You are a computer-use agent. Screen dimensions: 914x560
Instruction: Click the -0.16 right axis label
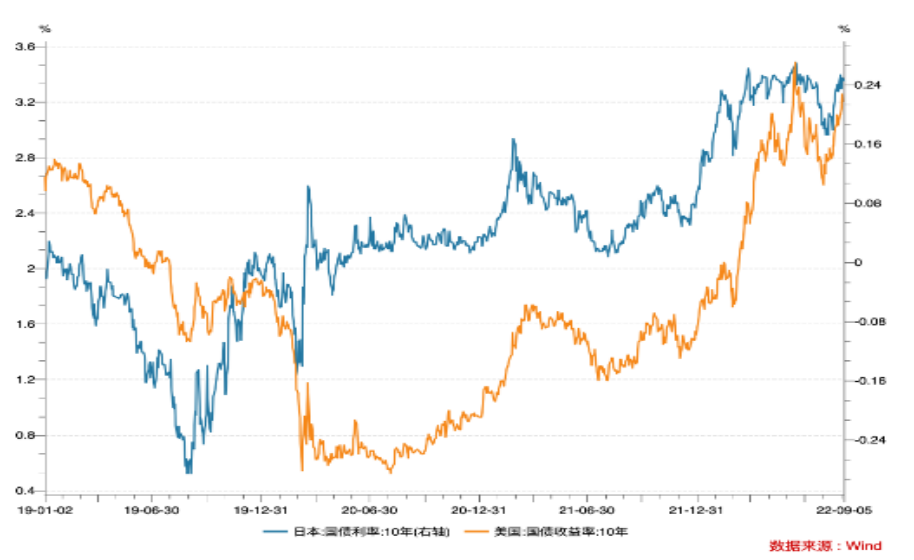pyautogui.click(x=868, y=381)
